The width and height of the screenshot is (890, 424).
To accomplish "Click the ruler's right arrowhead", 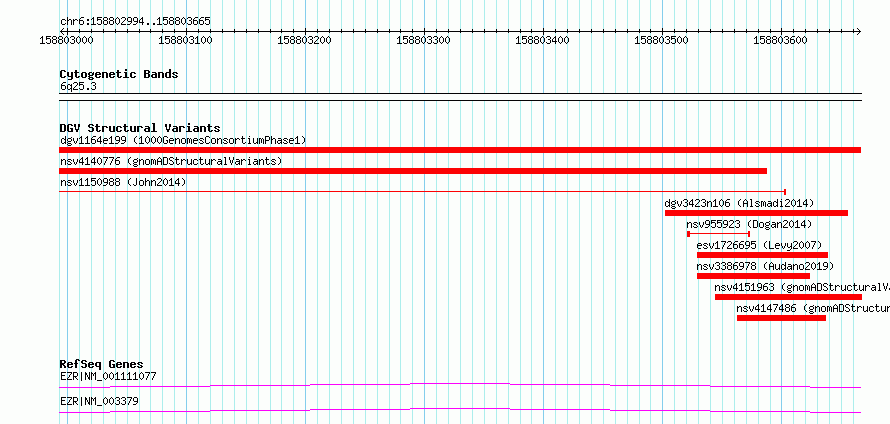I will (858, 31).
